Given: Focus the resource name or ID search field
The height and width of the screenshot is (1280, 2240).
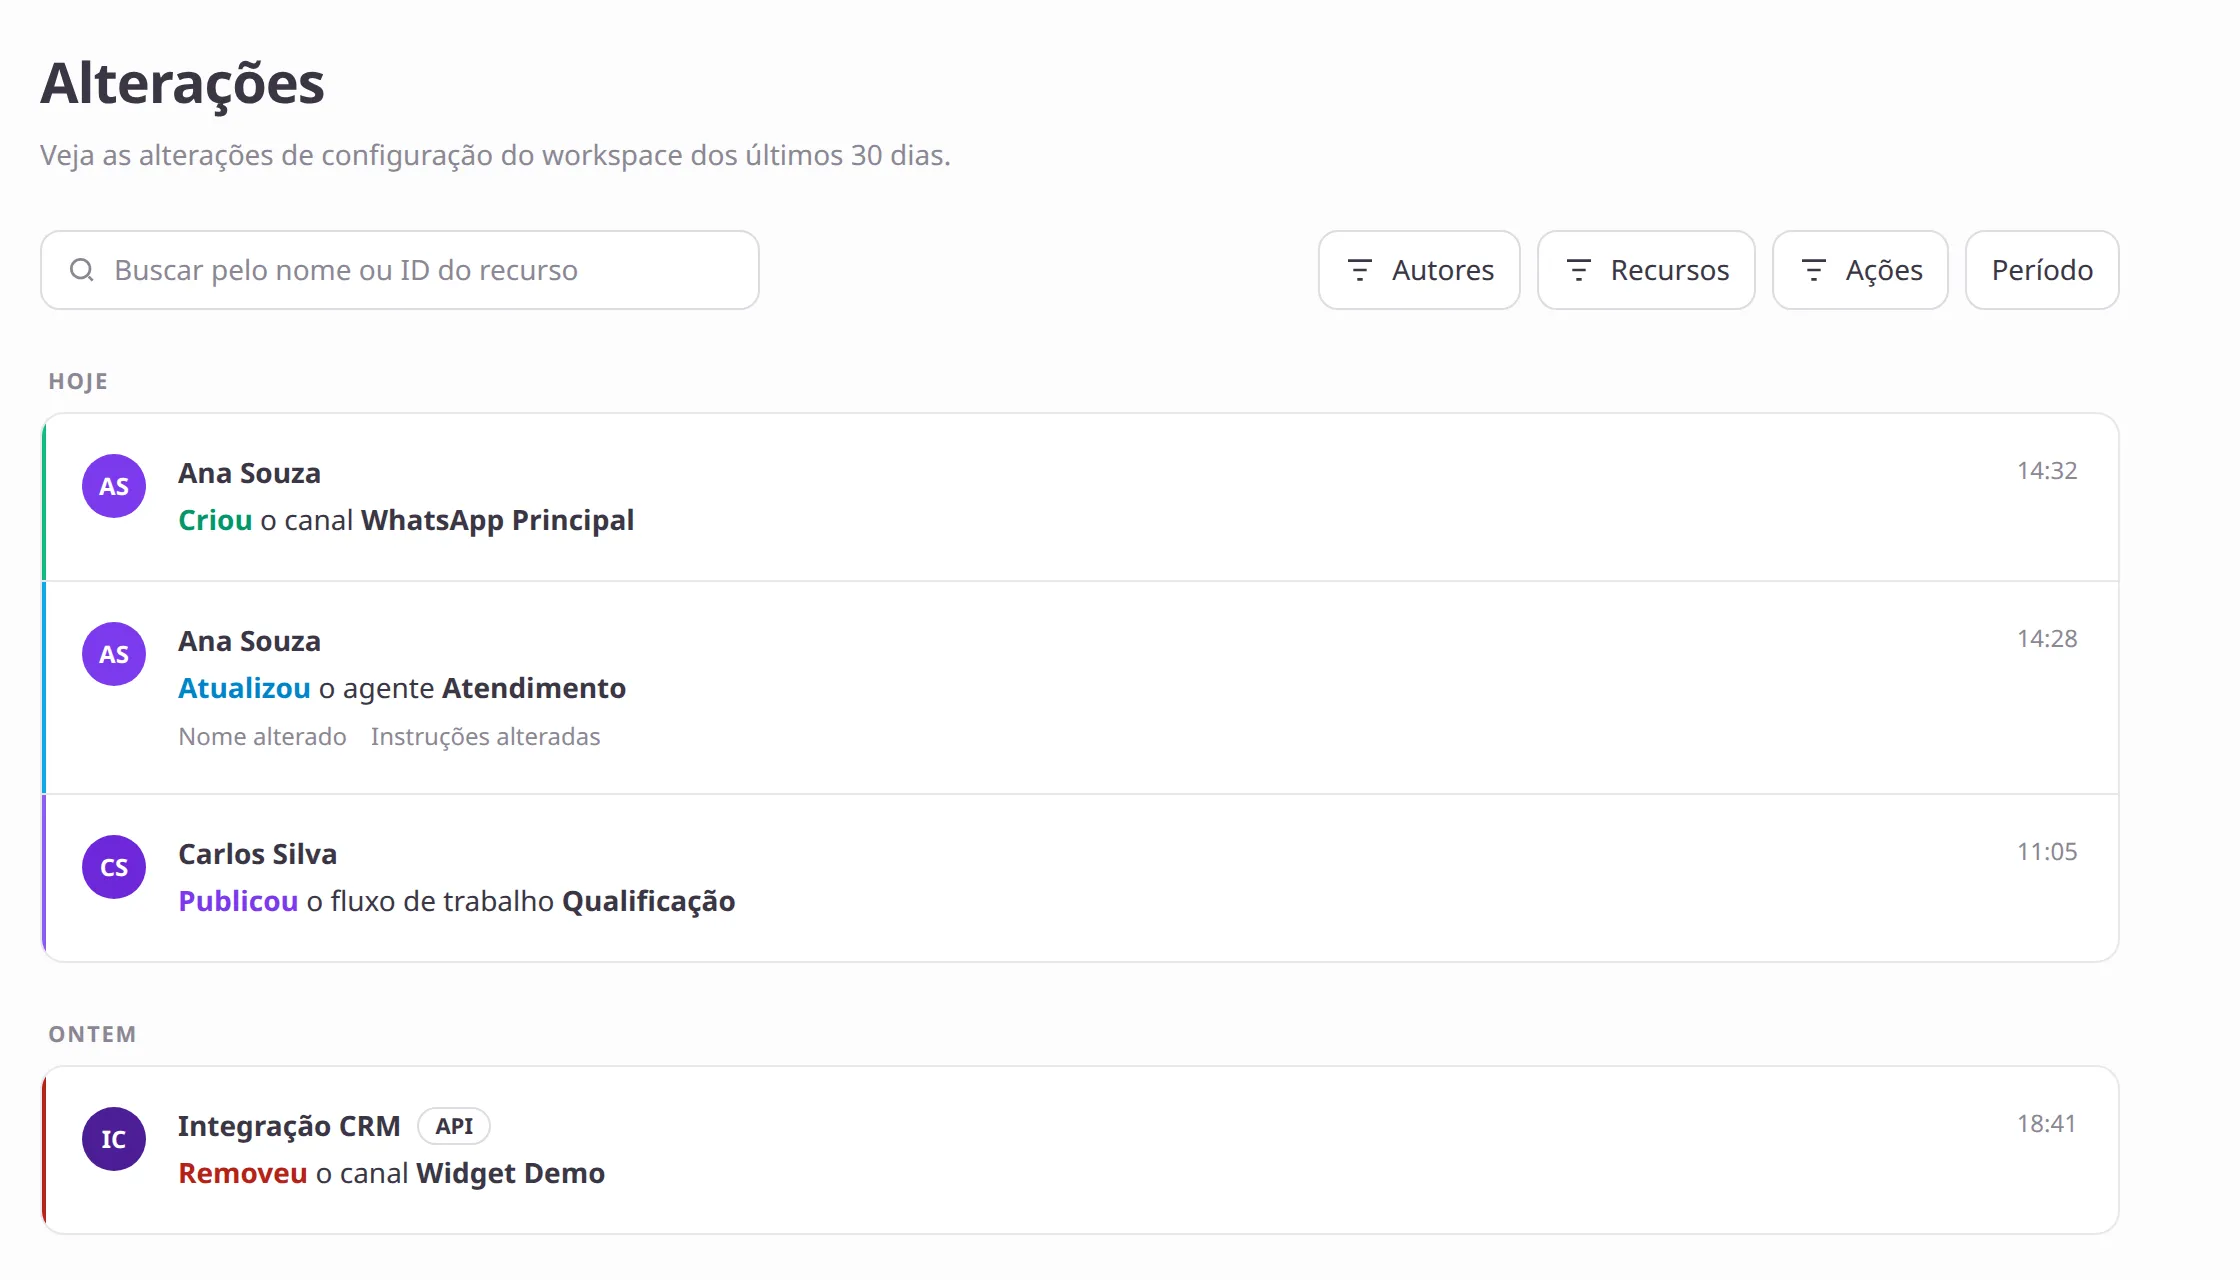Looking at the screenshot, I should [x=400, y=270].
